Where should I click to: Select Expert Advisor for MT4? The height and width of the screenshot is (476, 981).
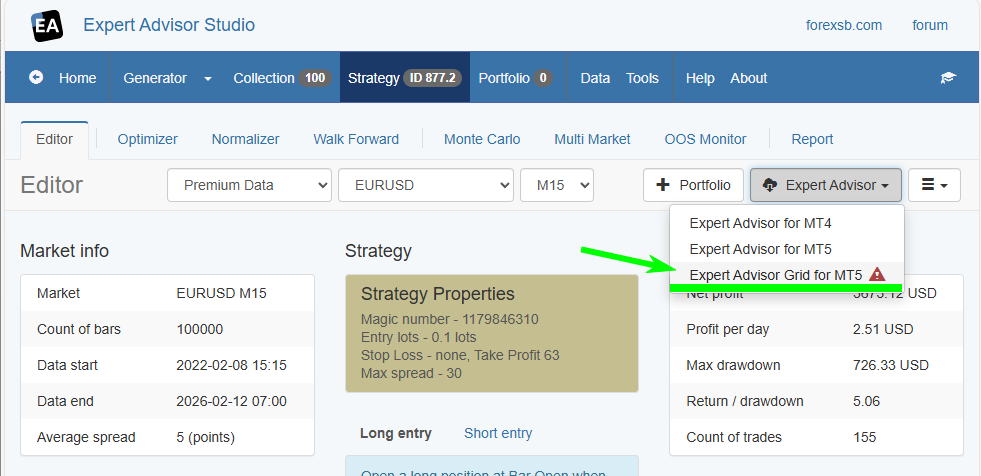tap(760, 223)
